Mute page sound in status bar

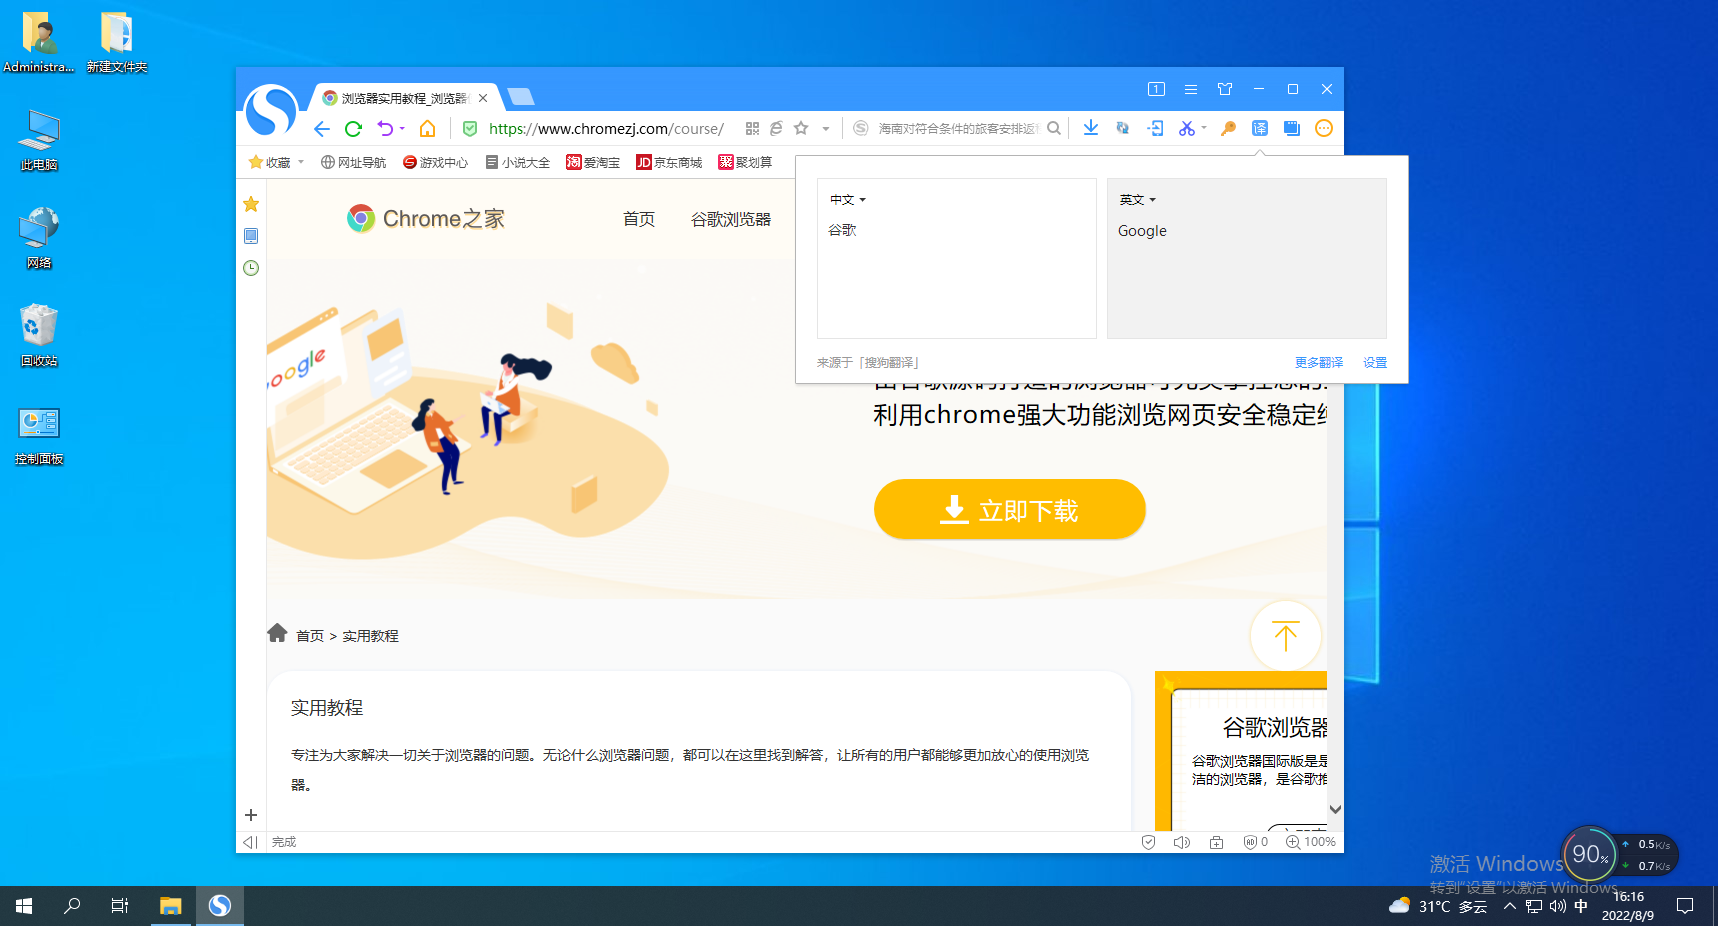pos(1181,842)
